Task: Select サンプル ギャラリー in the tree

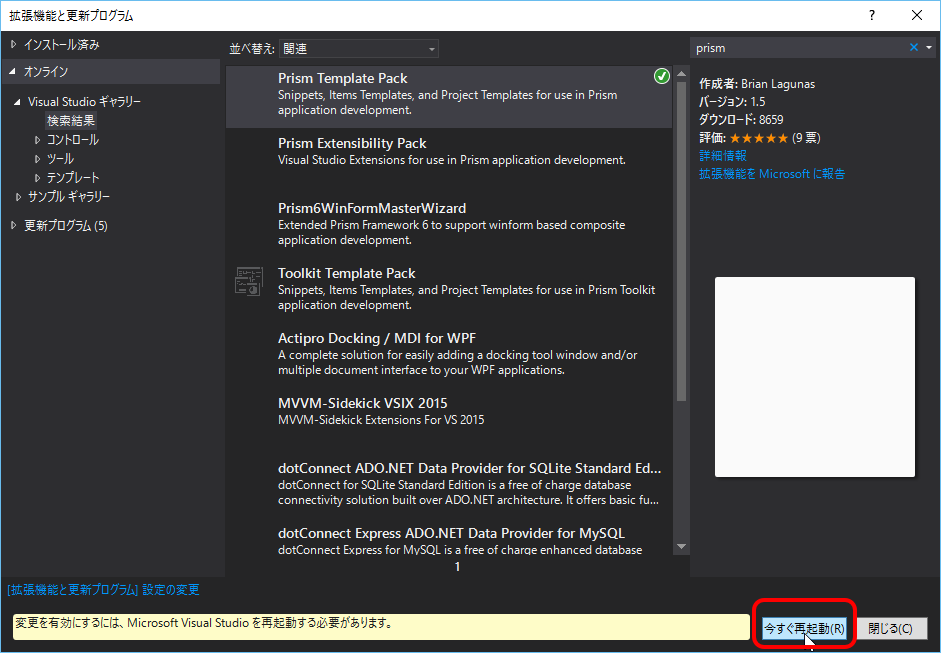Action: pos(68,197)
